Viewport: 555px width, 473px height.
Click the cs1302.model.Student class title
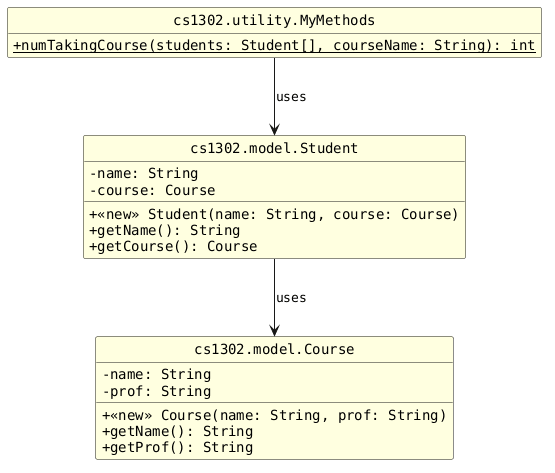274,148
